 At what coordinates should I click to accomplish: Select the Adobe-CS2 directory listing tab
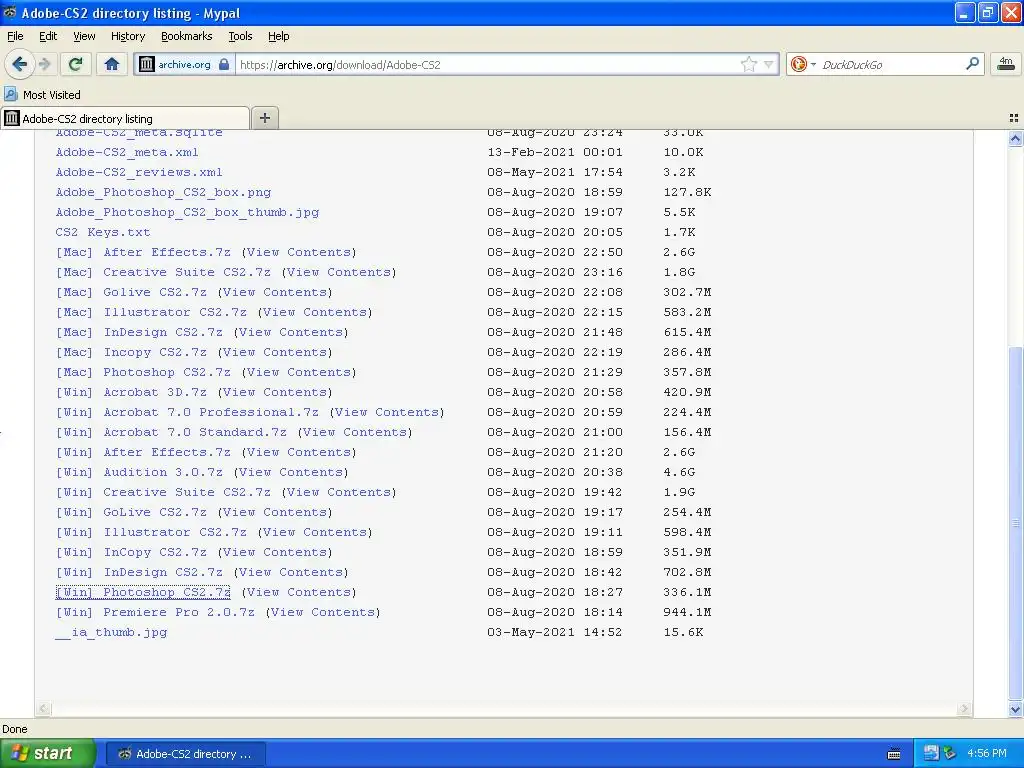click(x=125, y=118)
